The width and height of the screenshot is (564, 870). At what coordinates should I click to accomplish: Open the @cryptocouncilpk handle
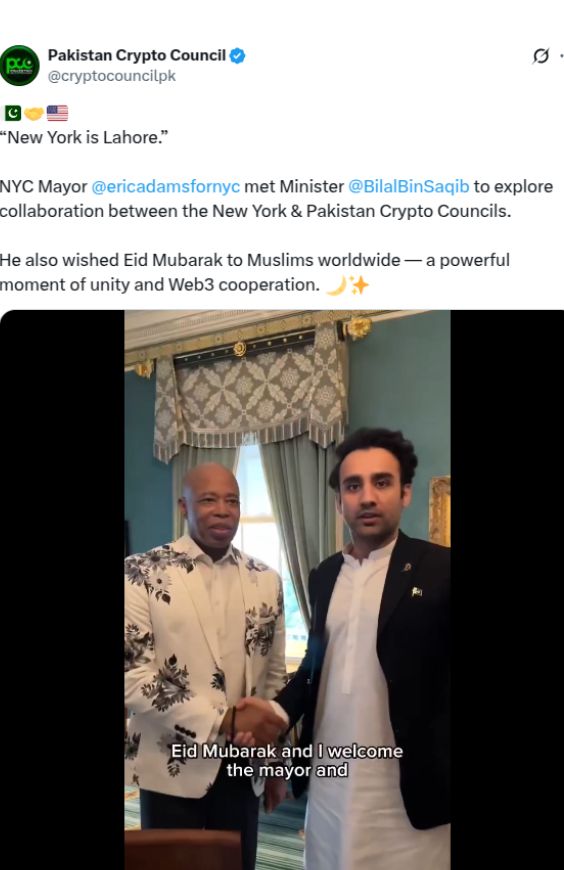112,76
